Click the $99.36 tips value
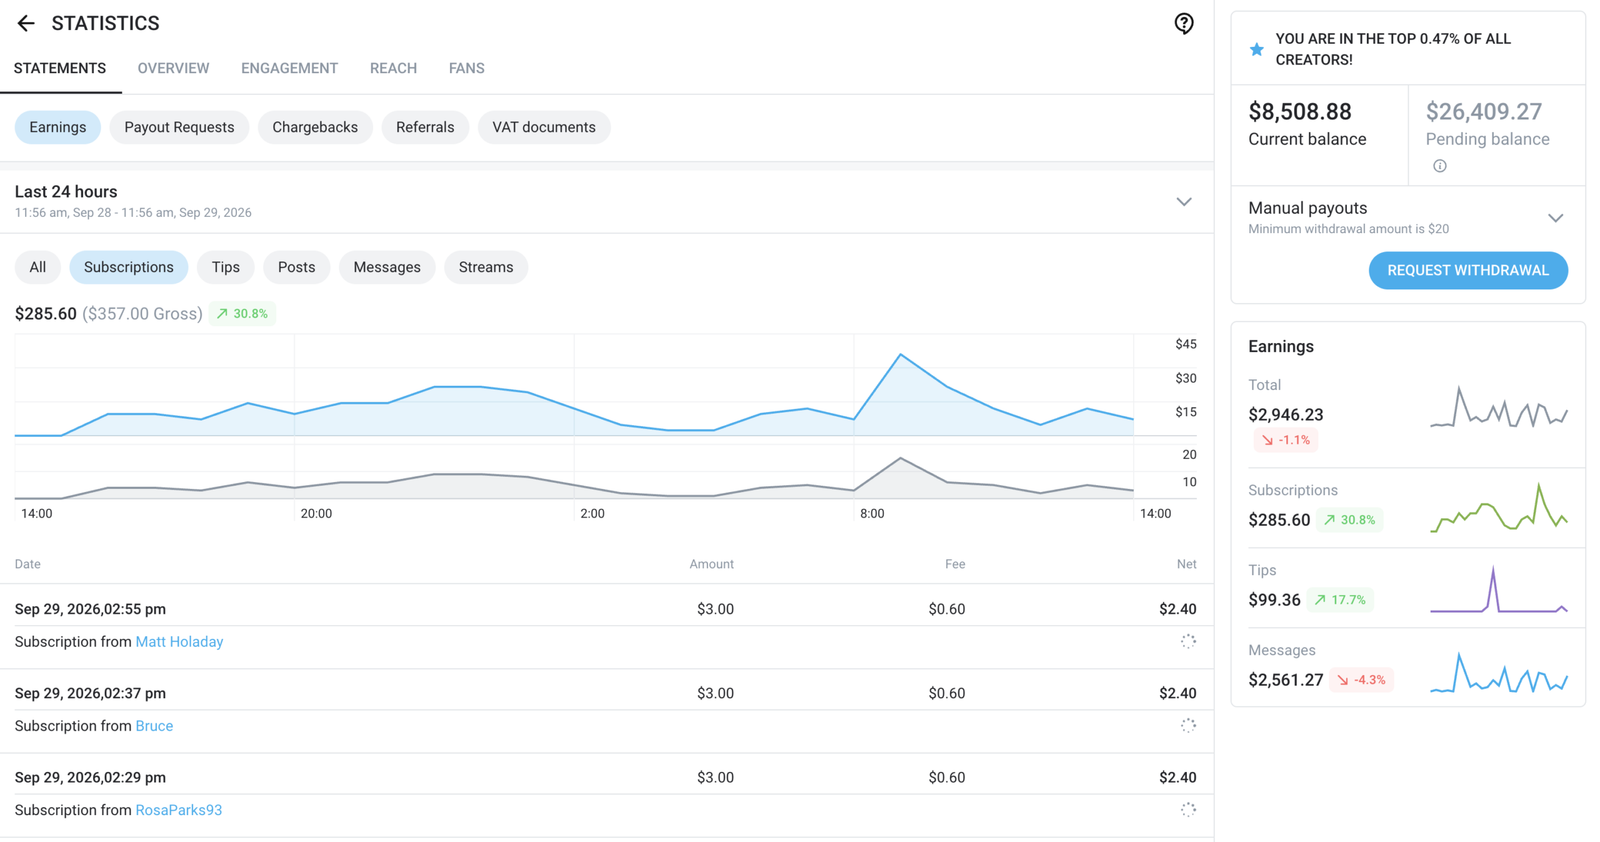 (x=1274, y=600)
